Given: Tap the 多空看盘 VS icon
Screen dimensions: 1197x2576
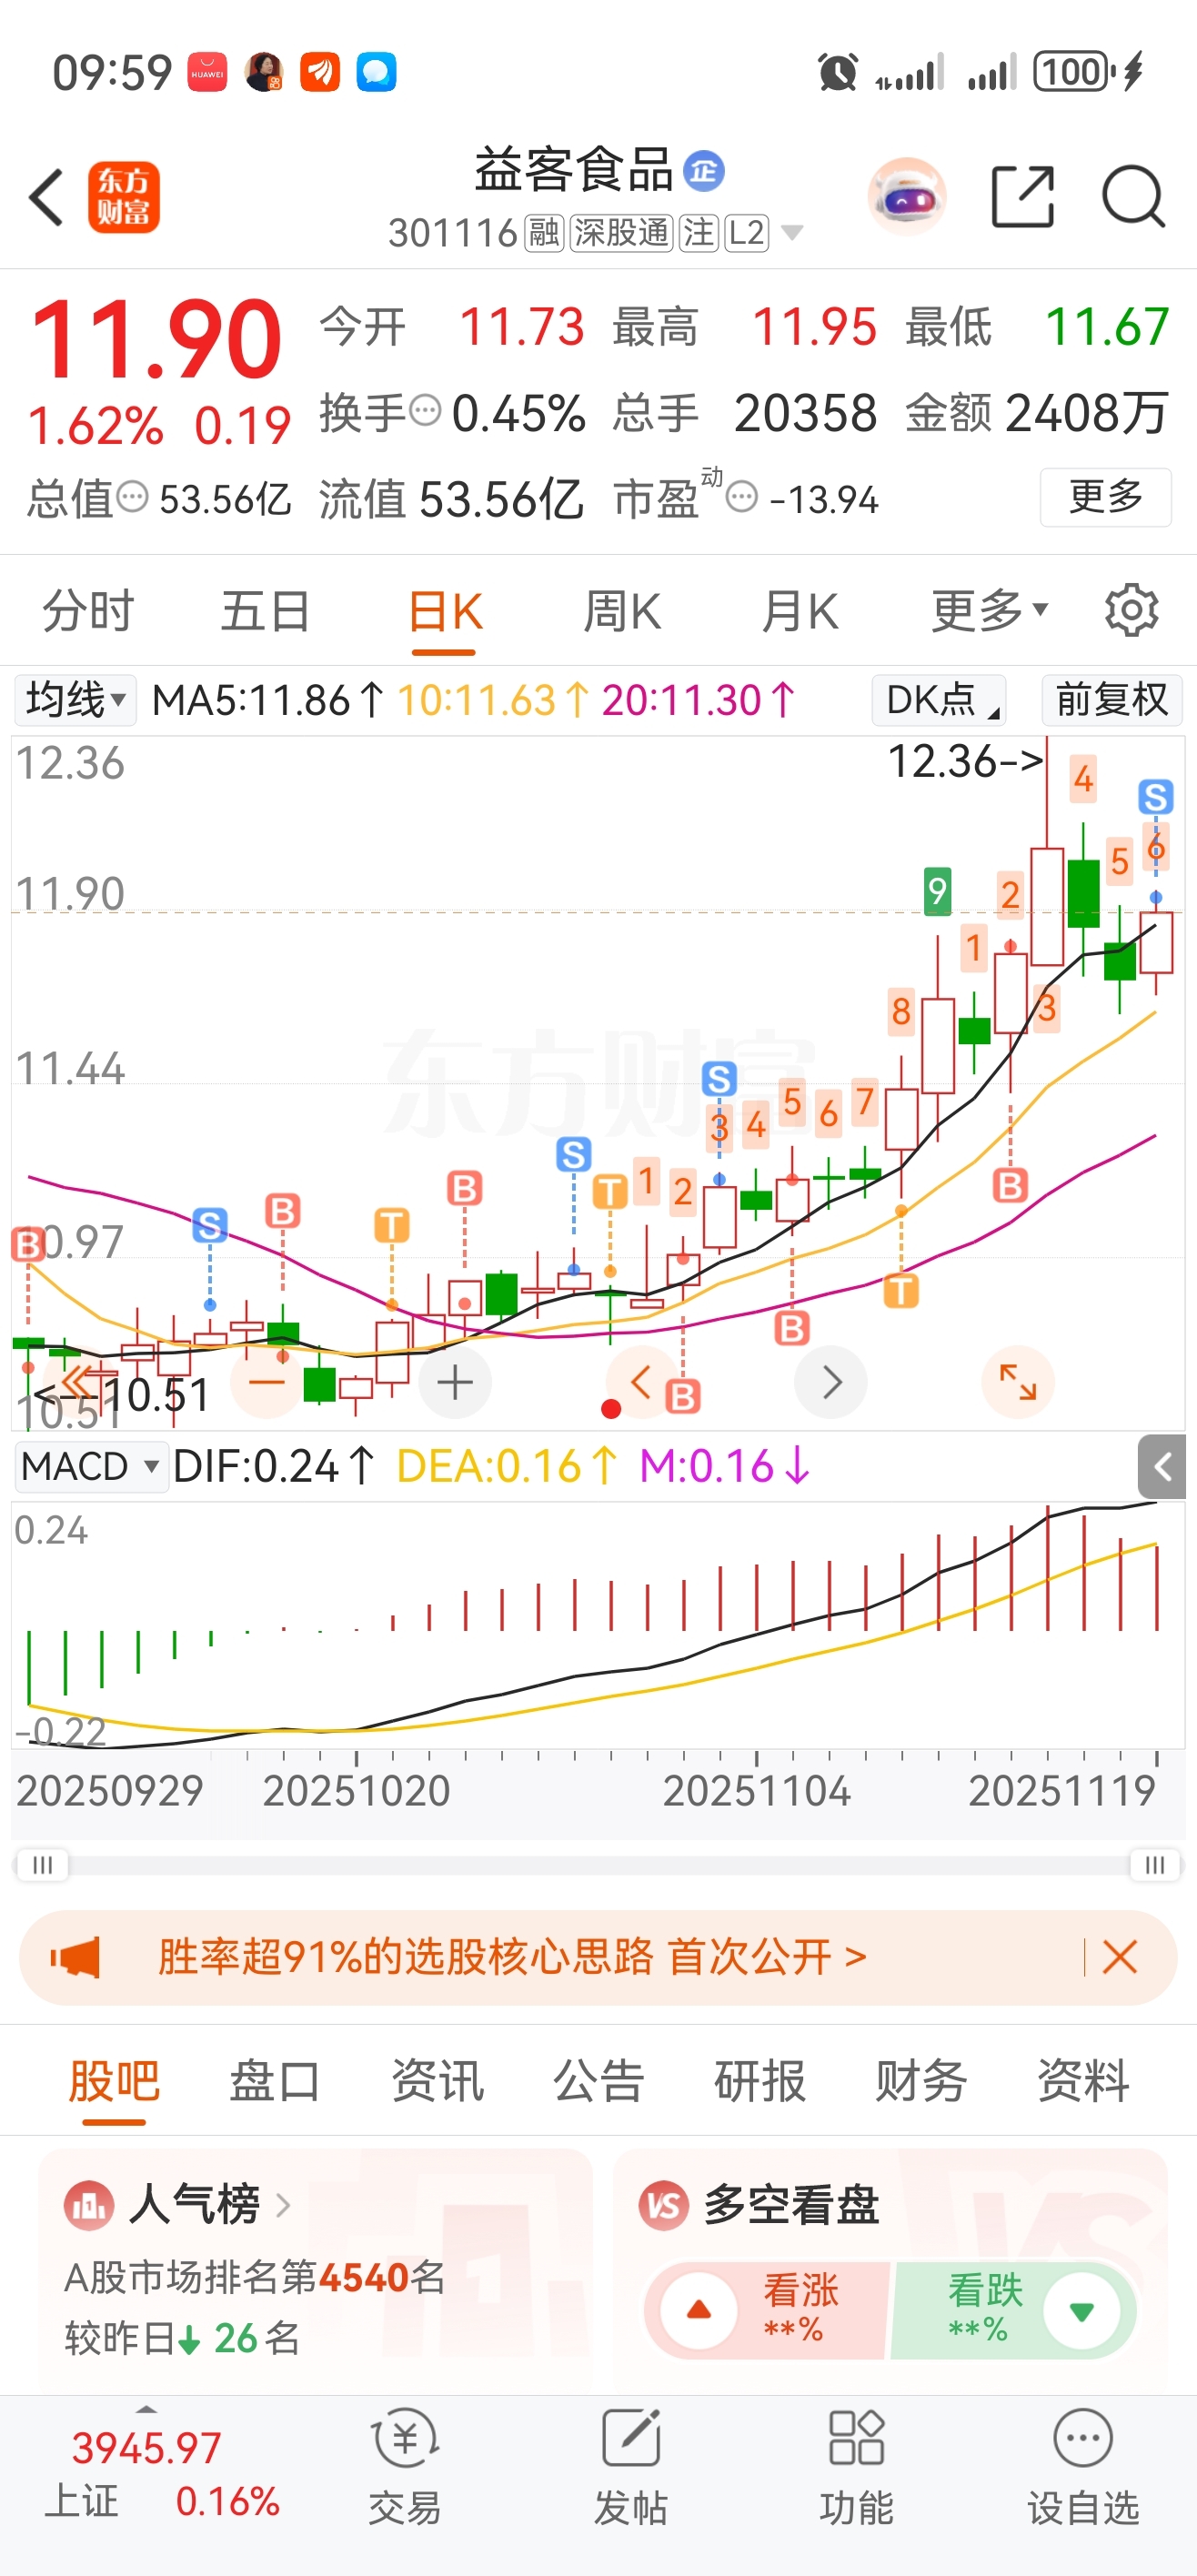Looking at the screenshot, I should coord(664,2204).
